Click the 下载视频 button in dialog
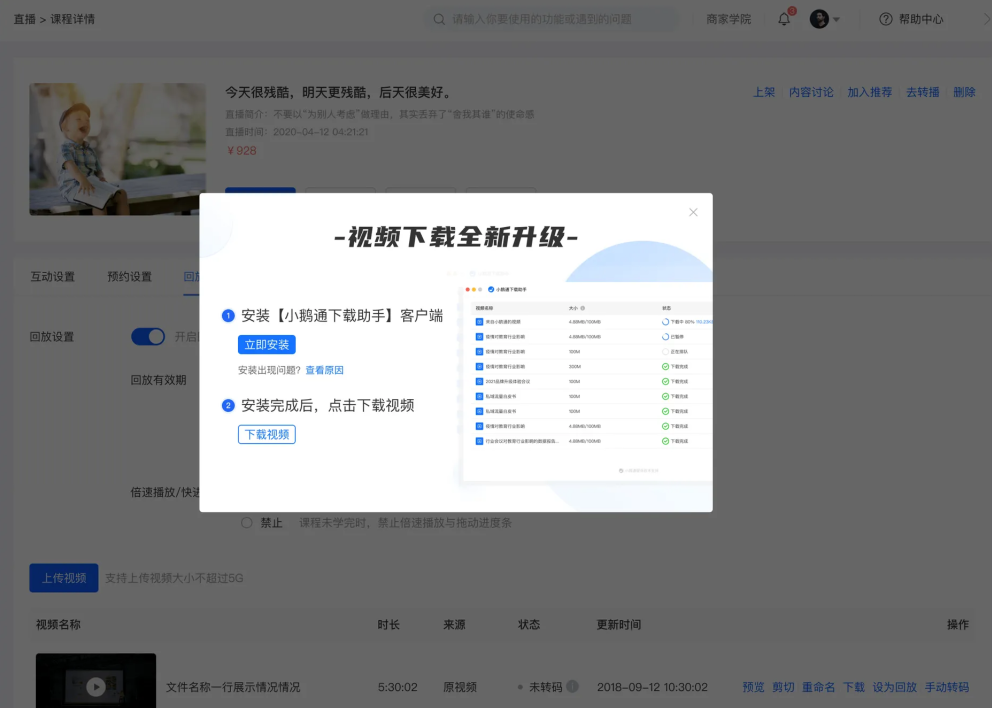The image size is (992, 708). tap(266, 434)
